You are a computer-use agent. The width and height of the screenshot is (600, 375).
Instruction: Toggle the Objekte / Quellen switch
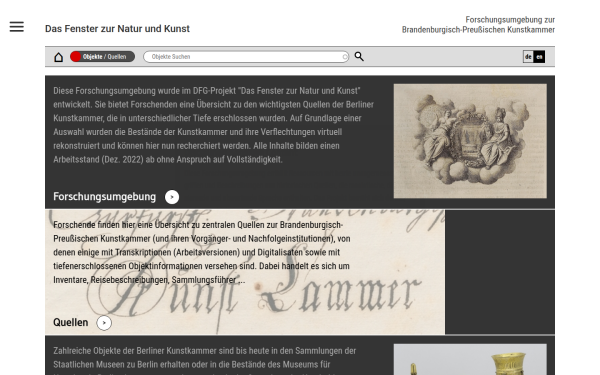(x=102, y=57)
